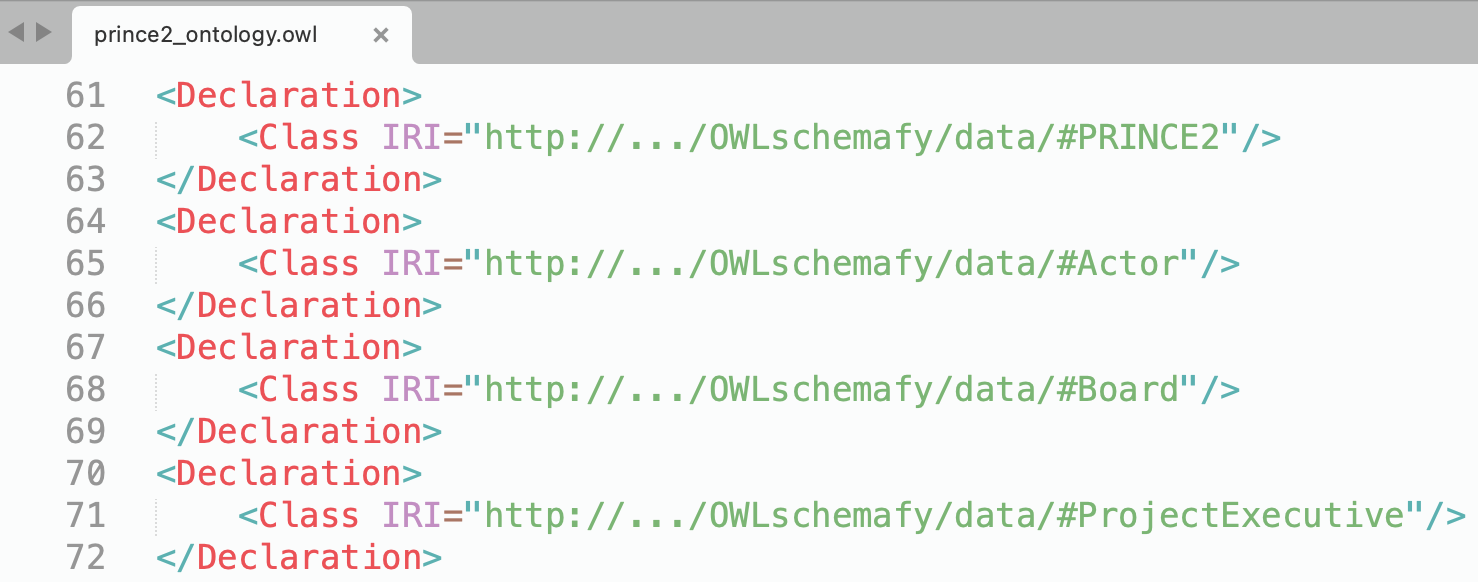The width and height of the screenshot is (1478, 582).
Task: Close the prince2_ontology.owl tab
Action: click(380, 35)
